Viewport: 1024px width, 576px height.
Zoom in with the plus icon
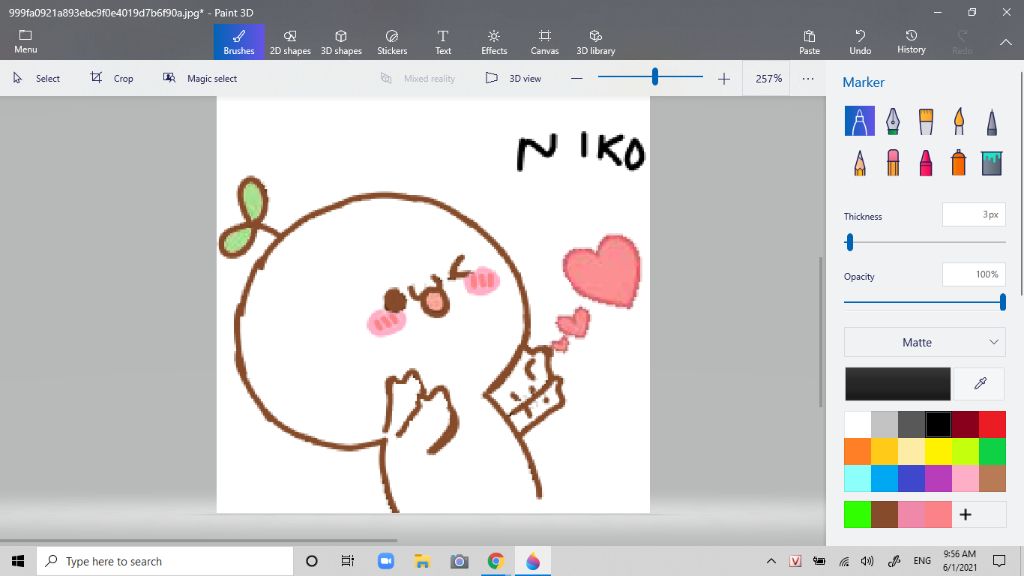(724, 79)
